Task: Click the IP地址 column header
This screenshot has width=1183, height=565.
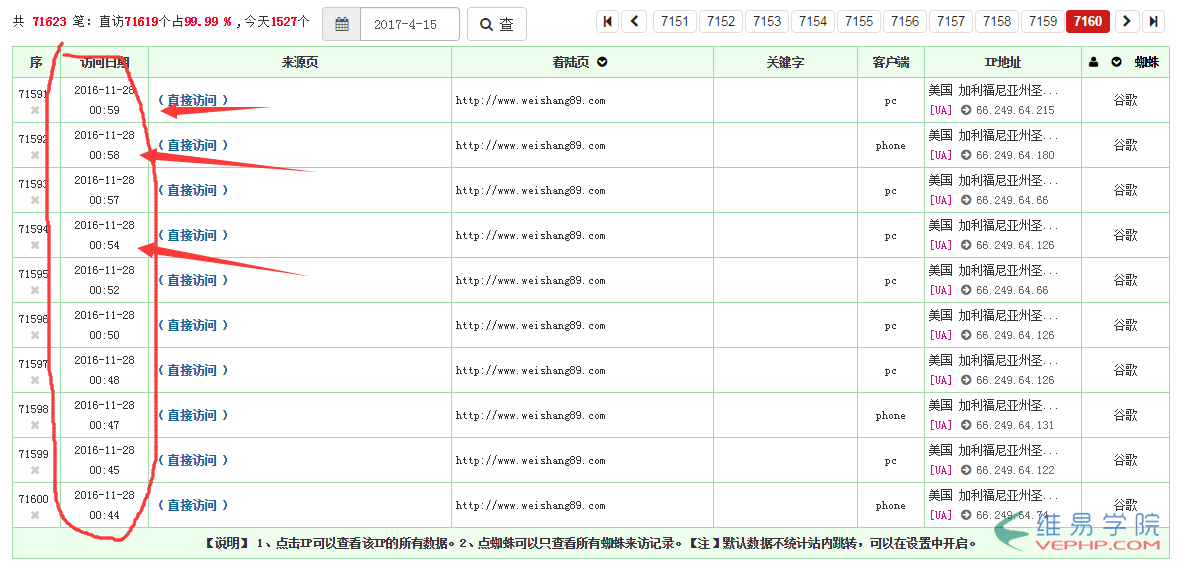Action: [x=1003, y=63]
